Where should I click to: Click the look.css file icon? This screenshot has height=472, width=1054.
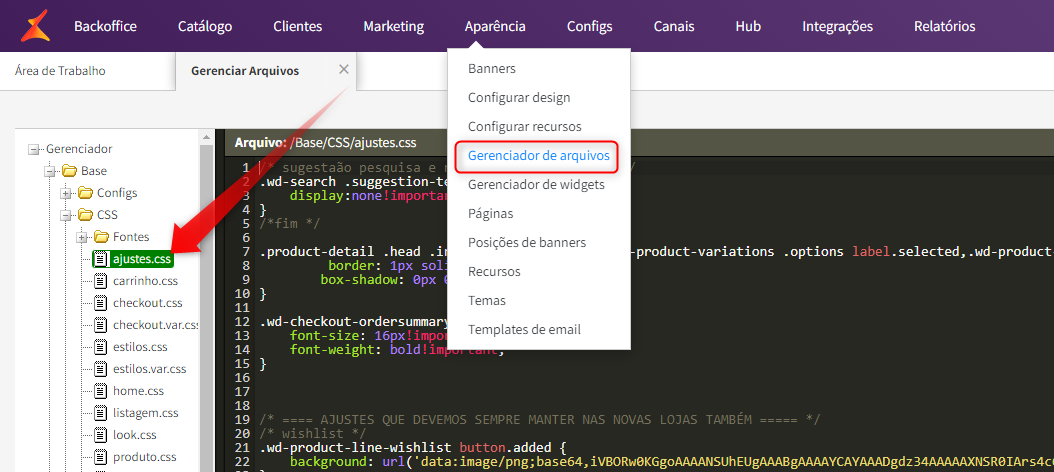tap(101, 435)
